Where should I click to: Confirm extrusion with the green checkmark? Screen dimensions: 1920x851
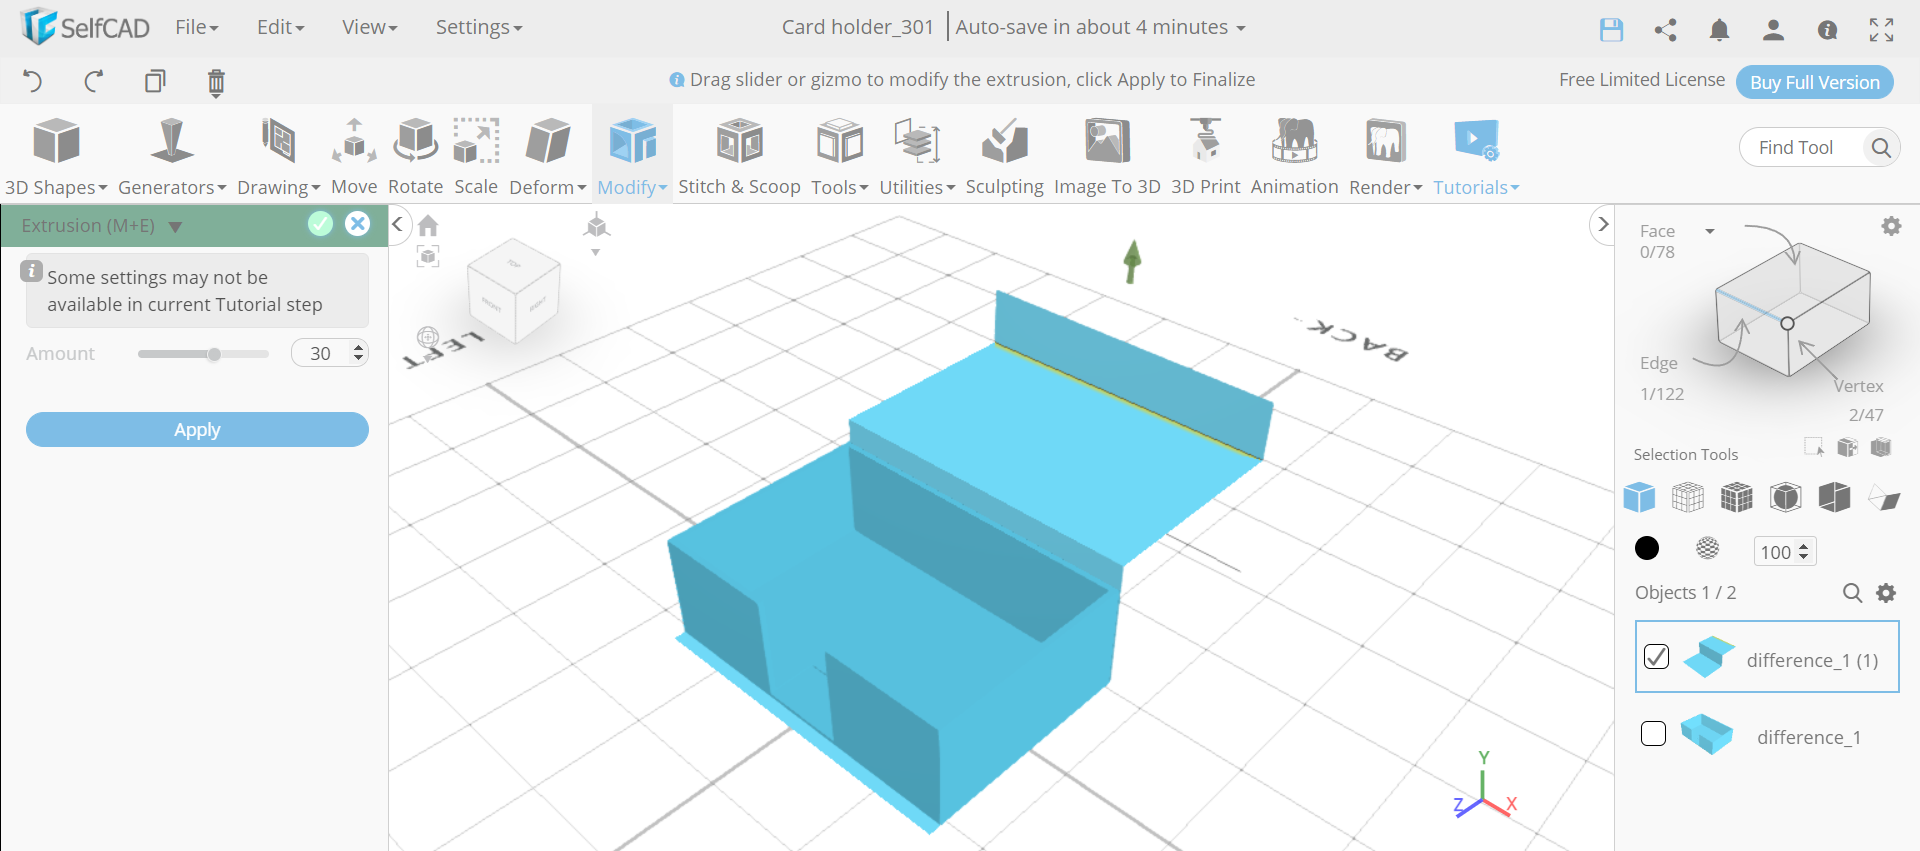pos(320,224)
